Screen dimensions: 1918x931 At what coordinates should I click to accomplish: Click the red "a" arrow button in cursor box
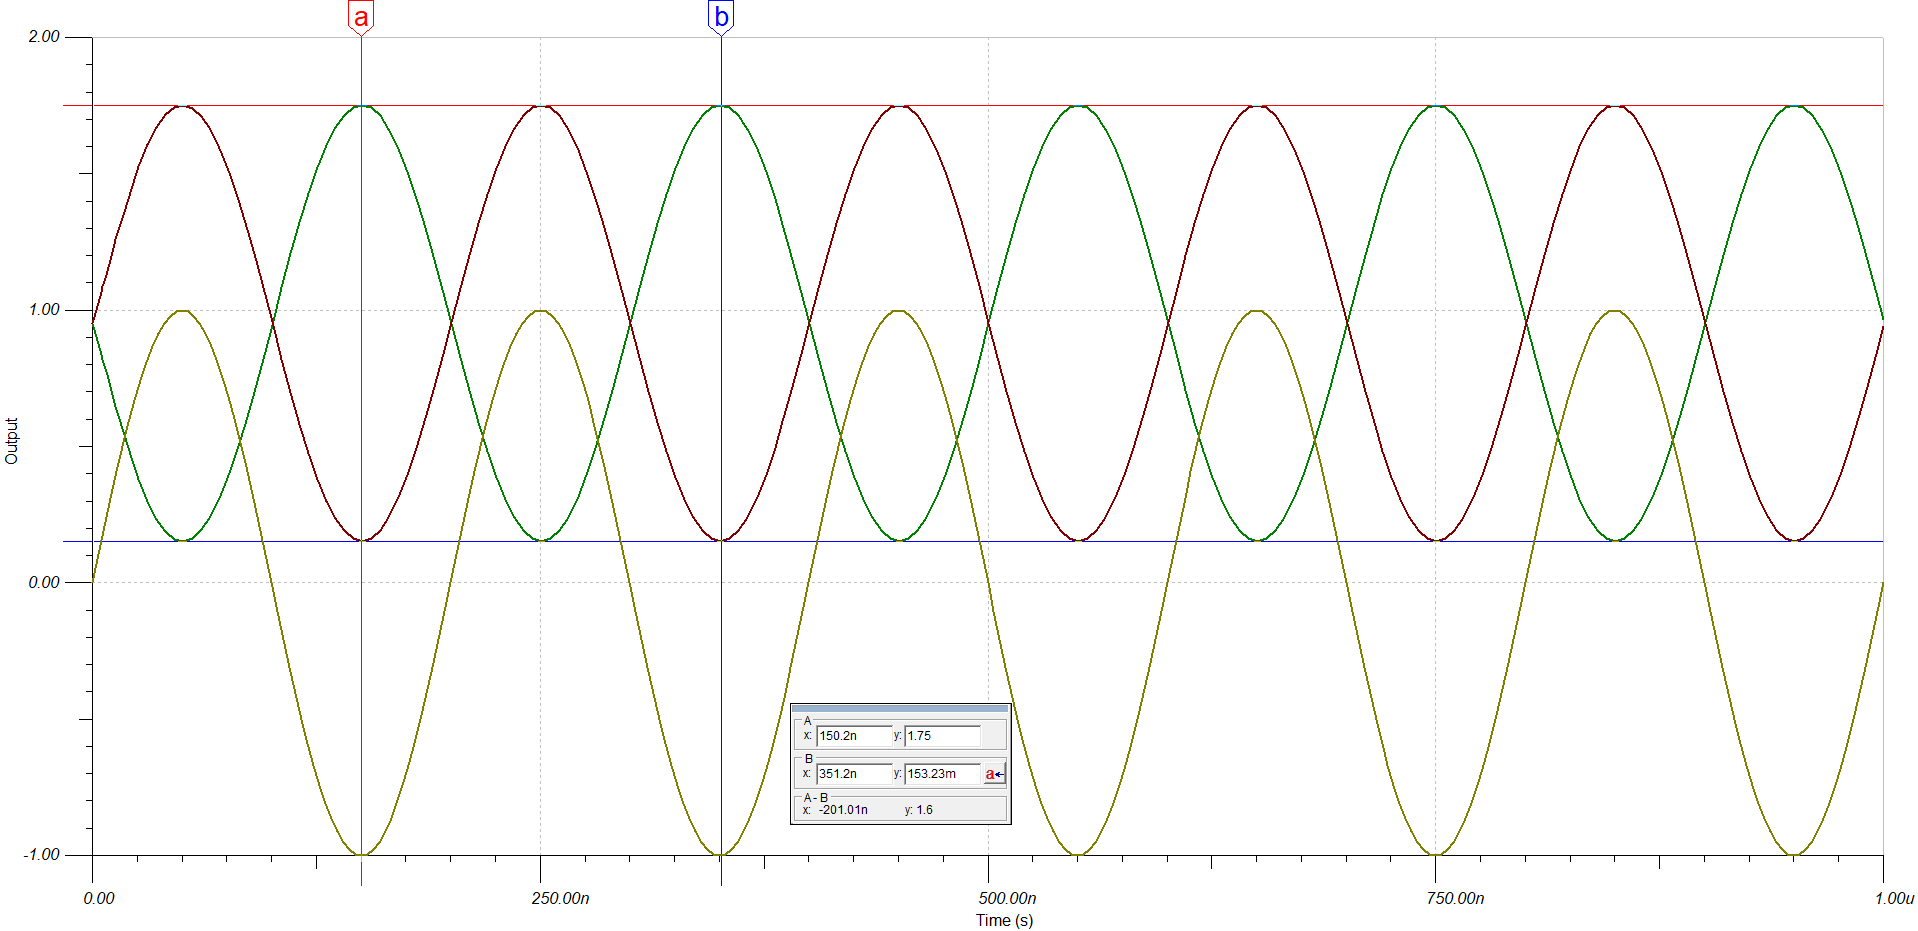pyautogui.click(x=992, y=773)
